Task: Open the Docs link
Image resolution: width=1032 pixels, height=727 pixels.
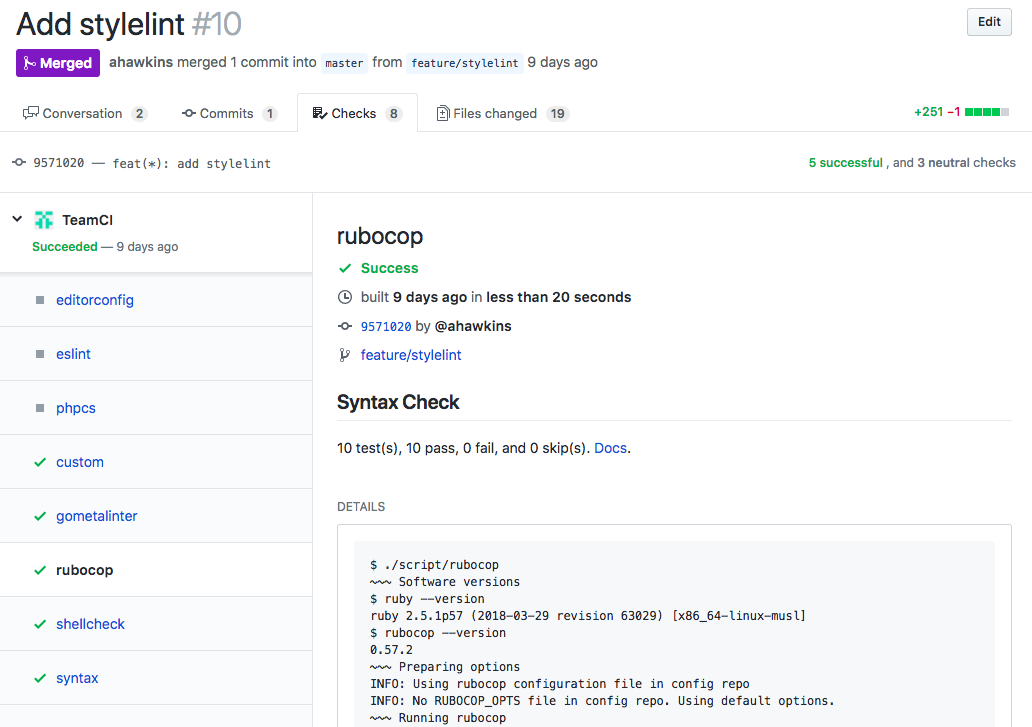Action: point(610,448)
